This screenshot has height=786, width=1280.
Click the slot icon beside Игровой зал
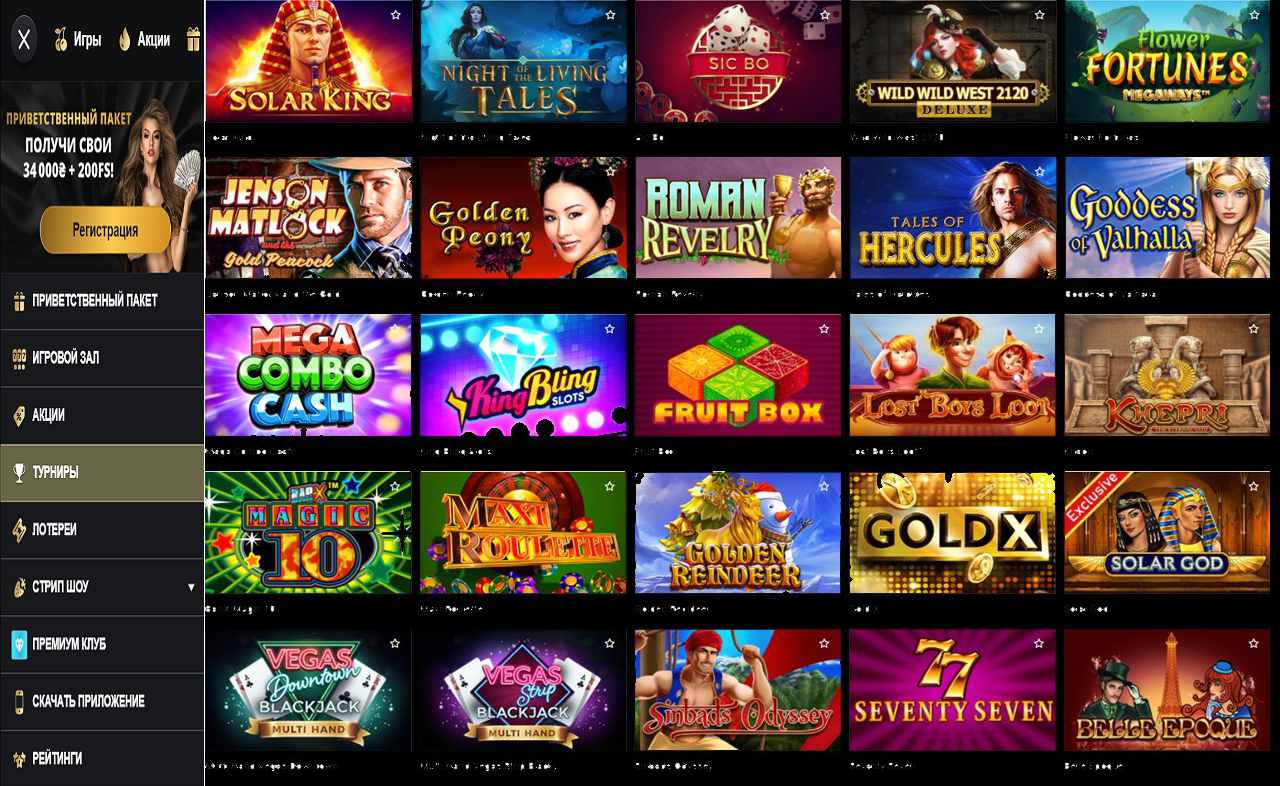(19, 357)
